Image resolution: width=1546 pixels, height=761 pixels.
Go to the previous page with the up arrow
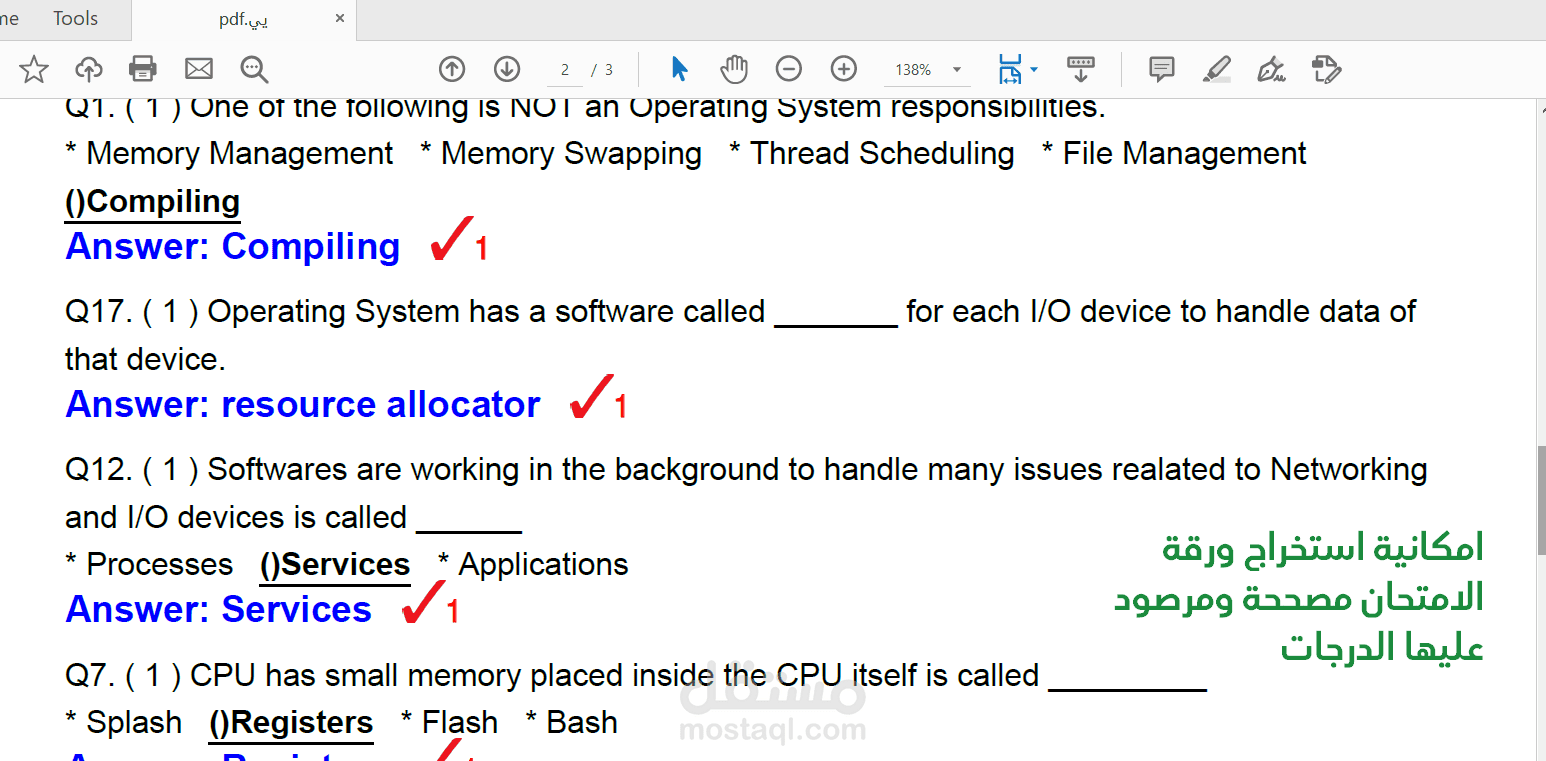pyautogui.click(x=452, y=69)
